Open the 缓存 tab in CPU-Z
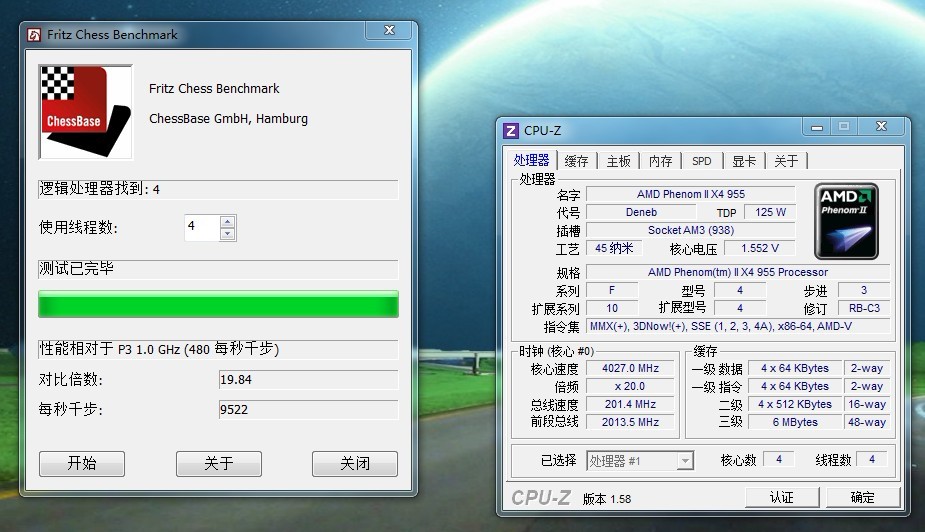 576,162
